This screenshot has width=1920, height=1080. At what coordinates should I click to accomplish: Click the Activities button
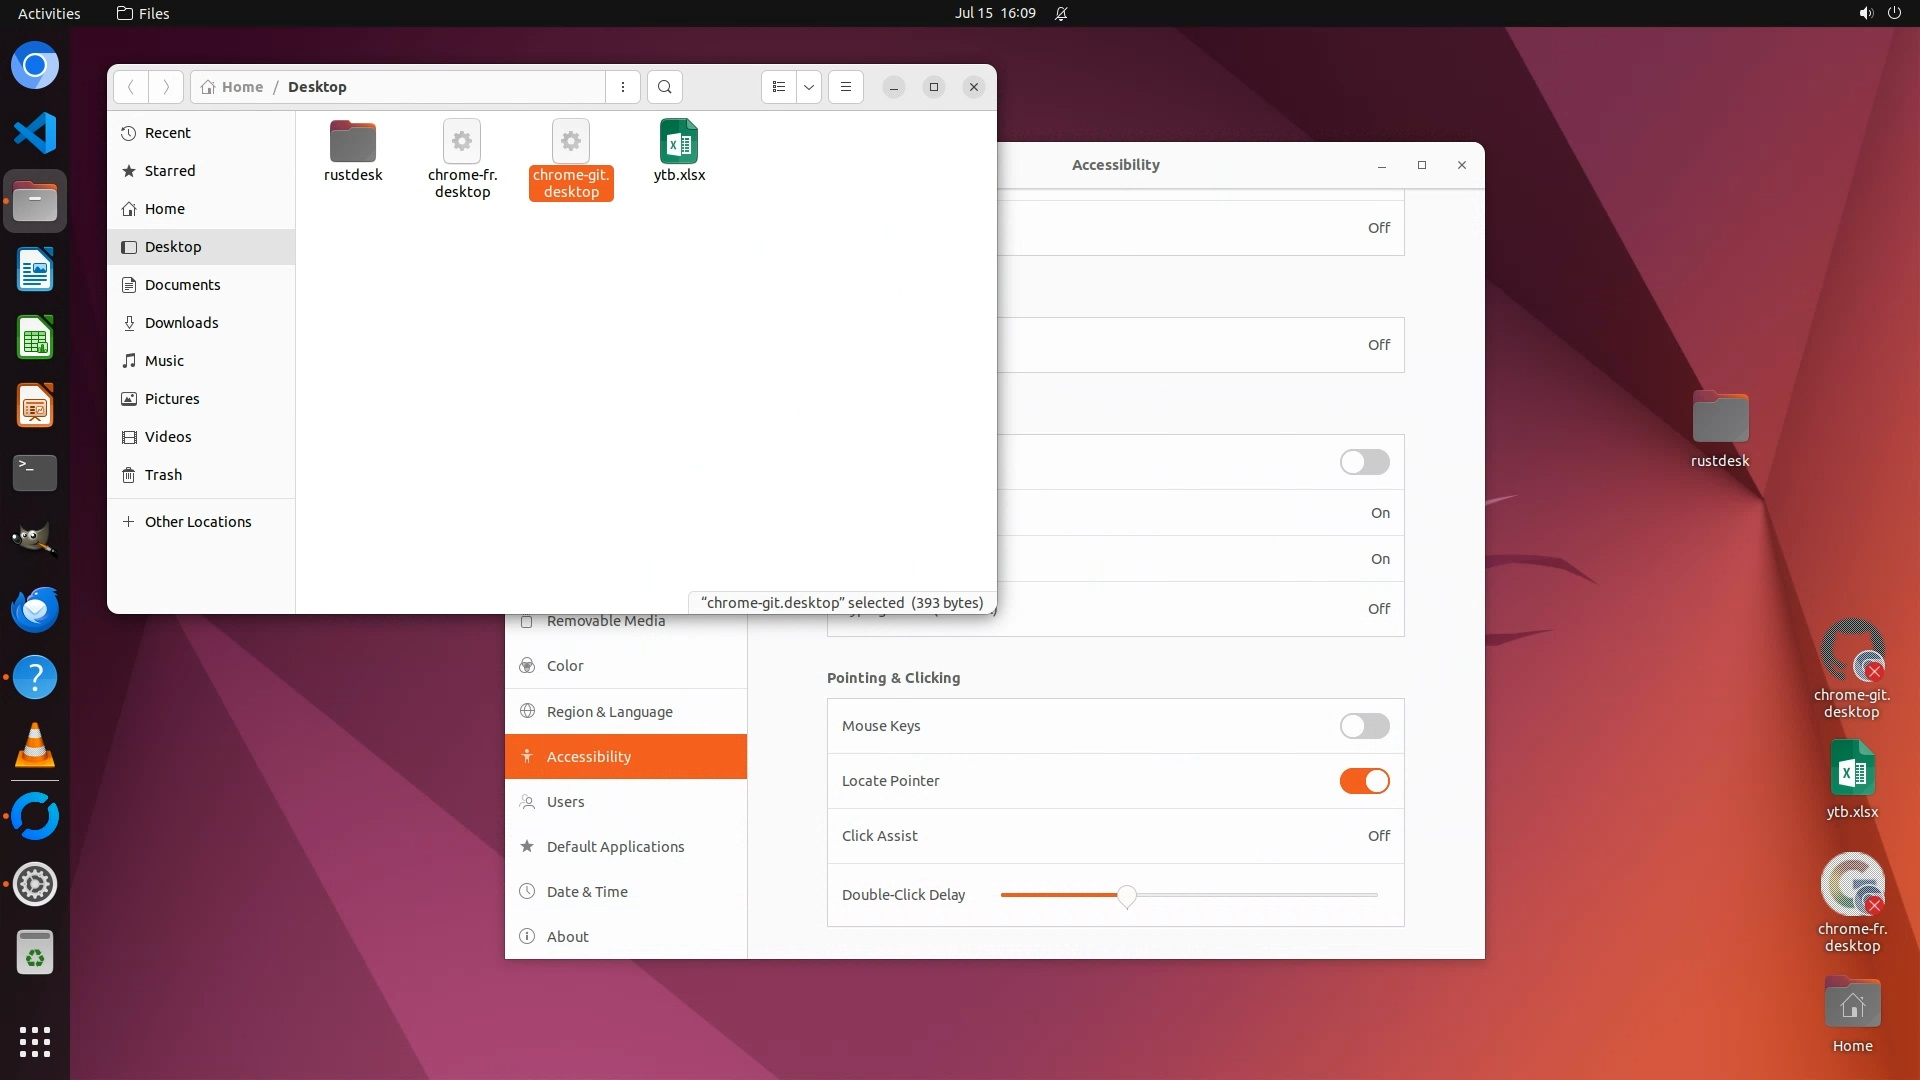coord(49,13)
